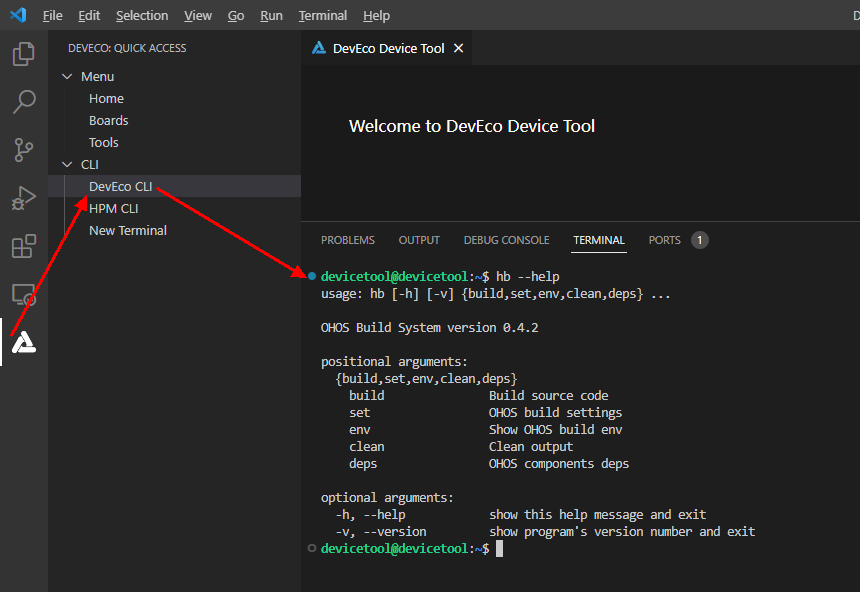Image resolution: width=860 pixels, height=592 pixels.
Task: Click the VS Code logo icon
Action: tap(18, 15)
